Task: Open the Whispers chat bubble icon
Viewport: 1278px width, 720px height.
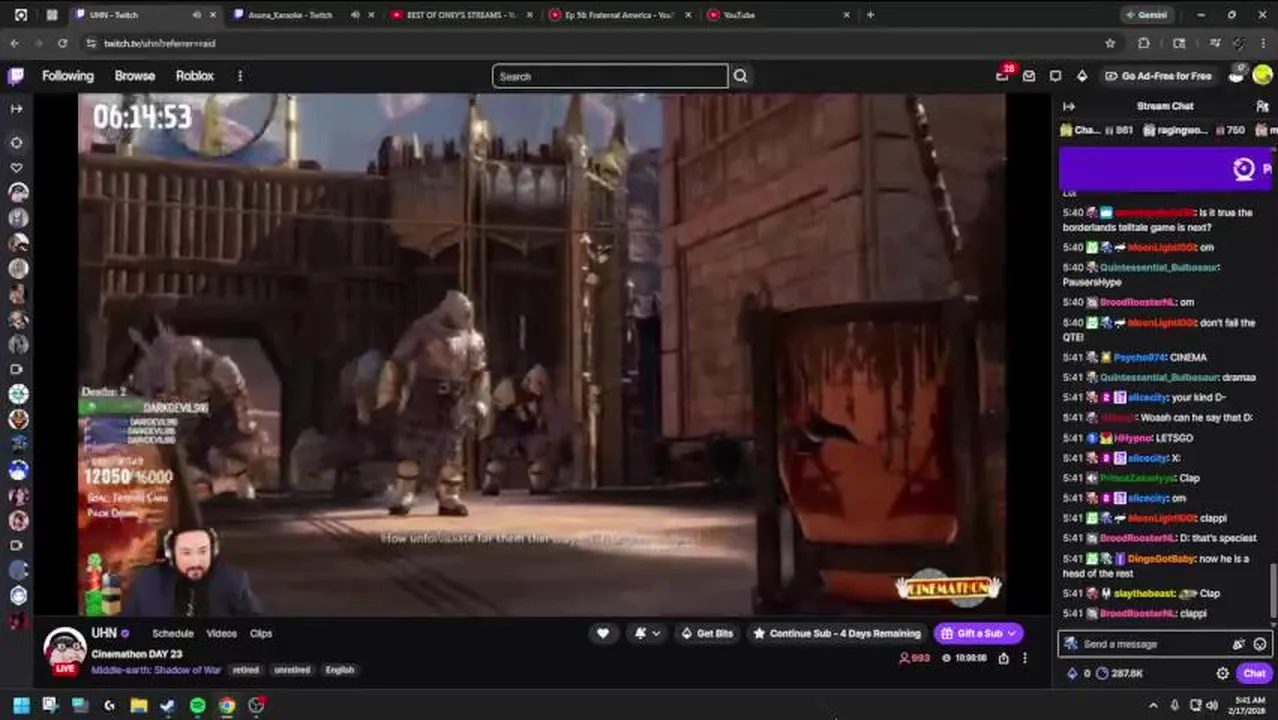Action: click(1055, 76)
